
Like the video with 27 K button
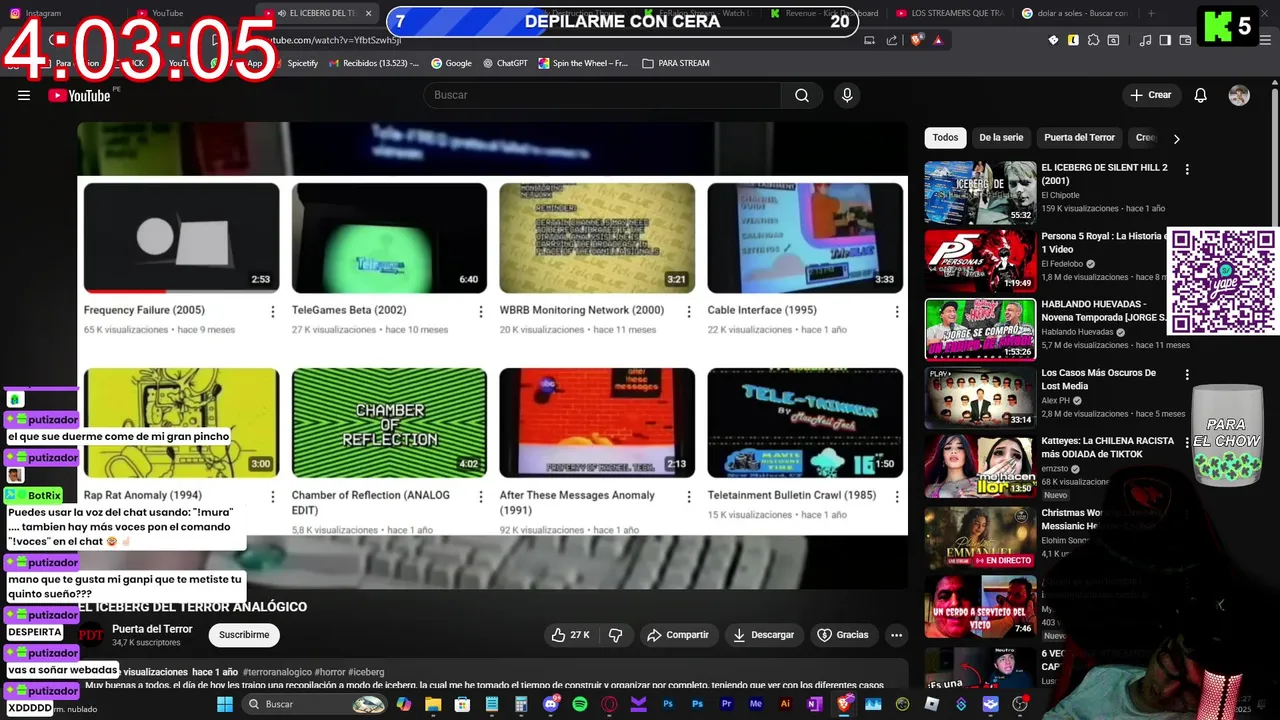click(x=571, y=635)
